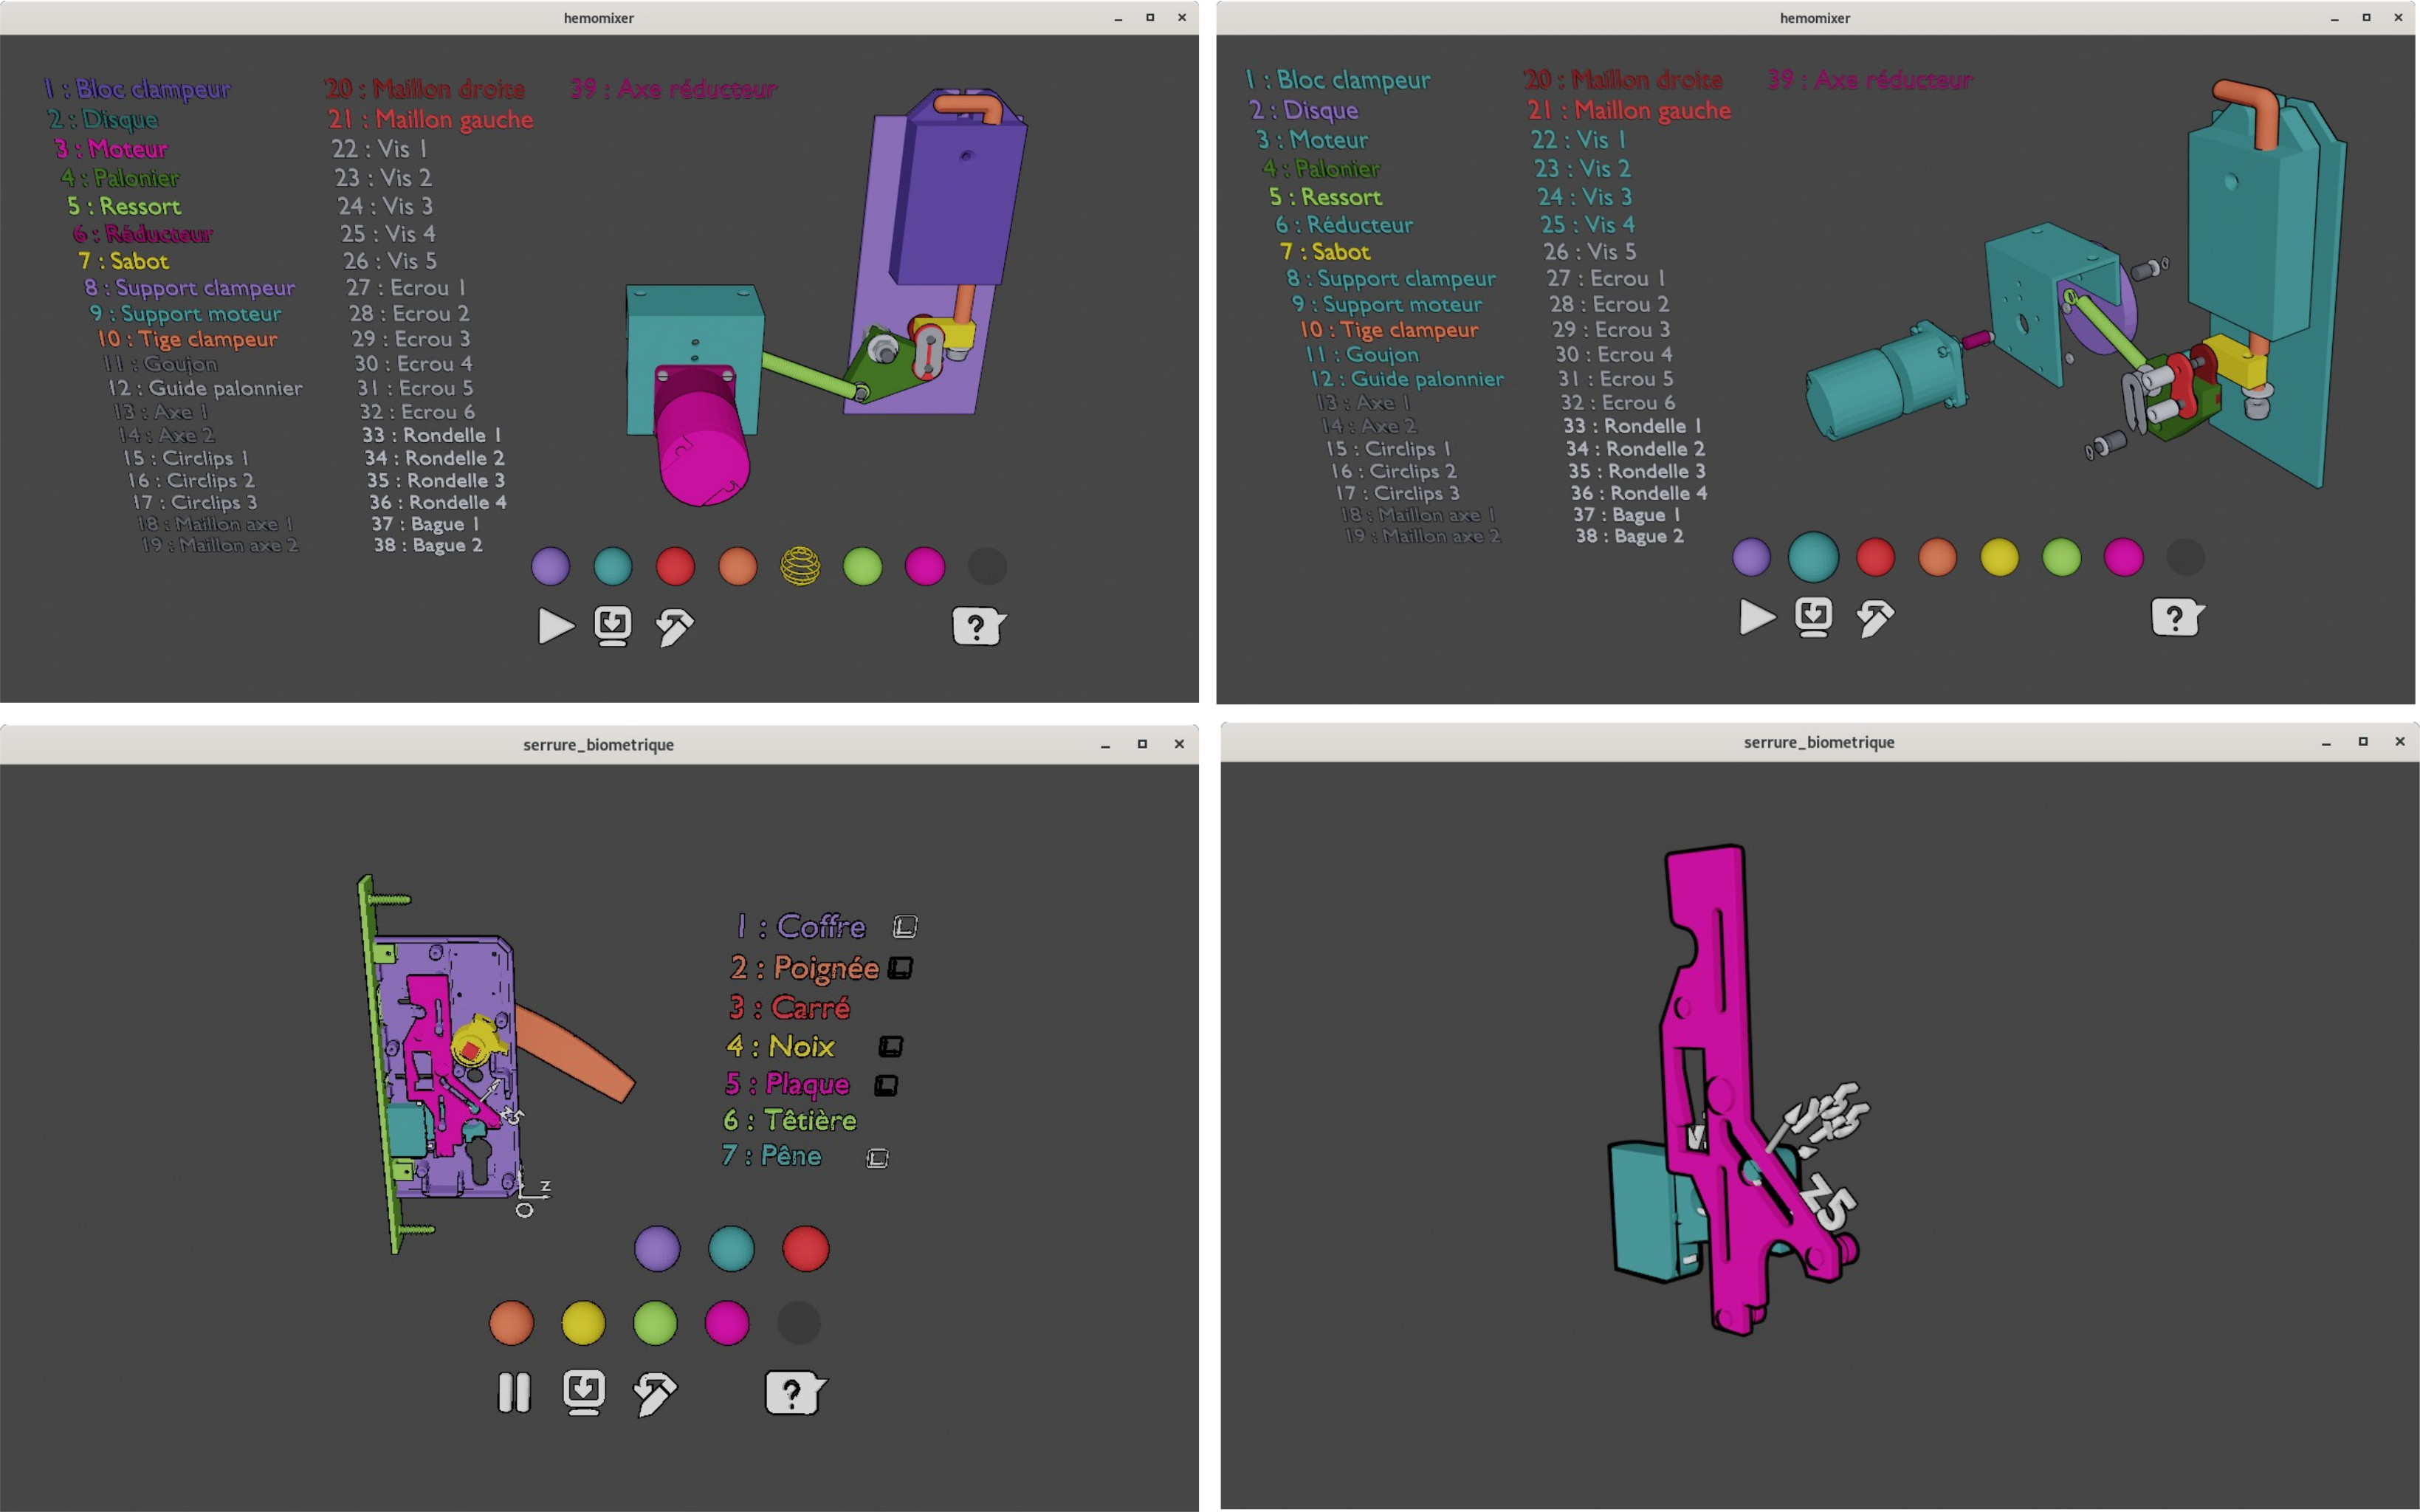2420x1512 pixels.
Task: Click '36 : Rondelle 4' in right hemomixer window
Action: click(1639, 493)
